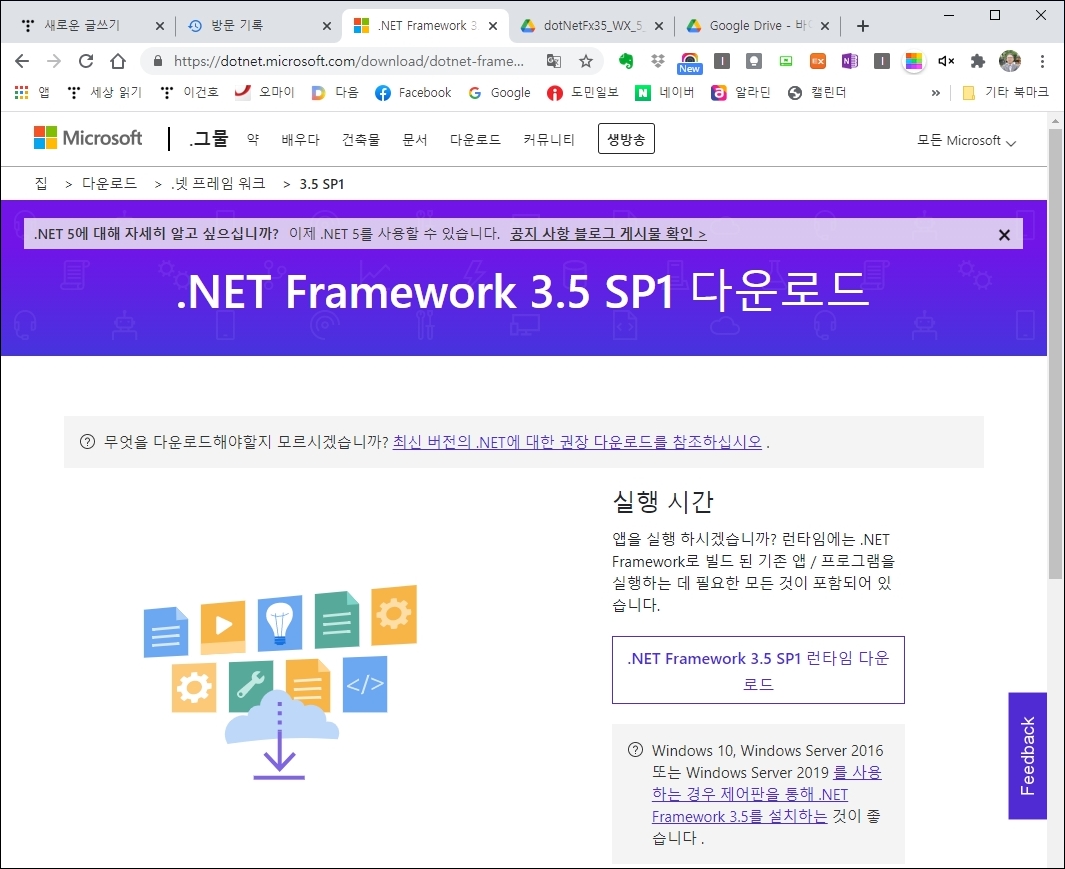The height and width of the screenshot is (869, 1065).
Task: Show hidden bookmarks with the chevron
Action: pos(935,92)
